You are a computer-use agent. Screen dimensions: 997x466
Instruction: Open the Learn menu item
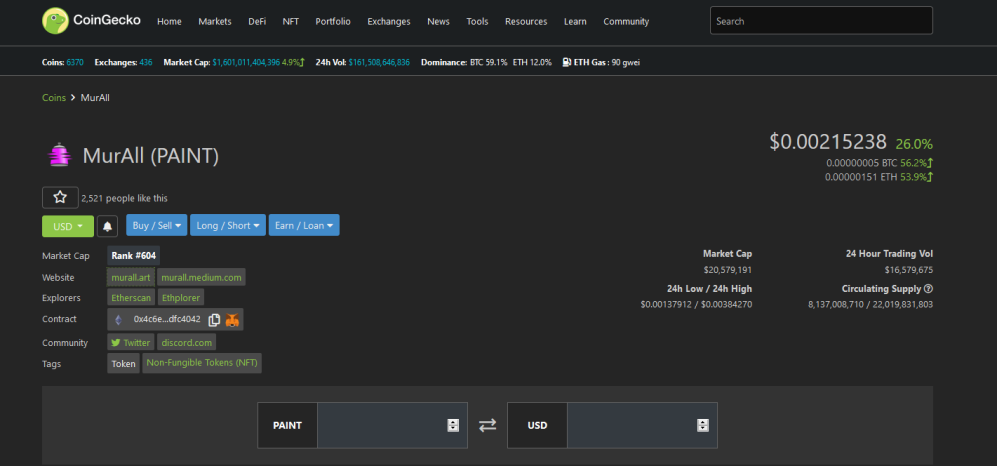pos(575,21)
